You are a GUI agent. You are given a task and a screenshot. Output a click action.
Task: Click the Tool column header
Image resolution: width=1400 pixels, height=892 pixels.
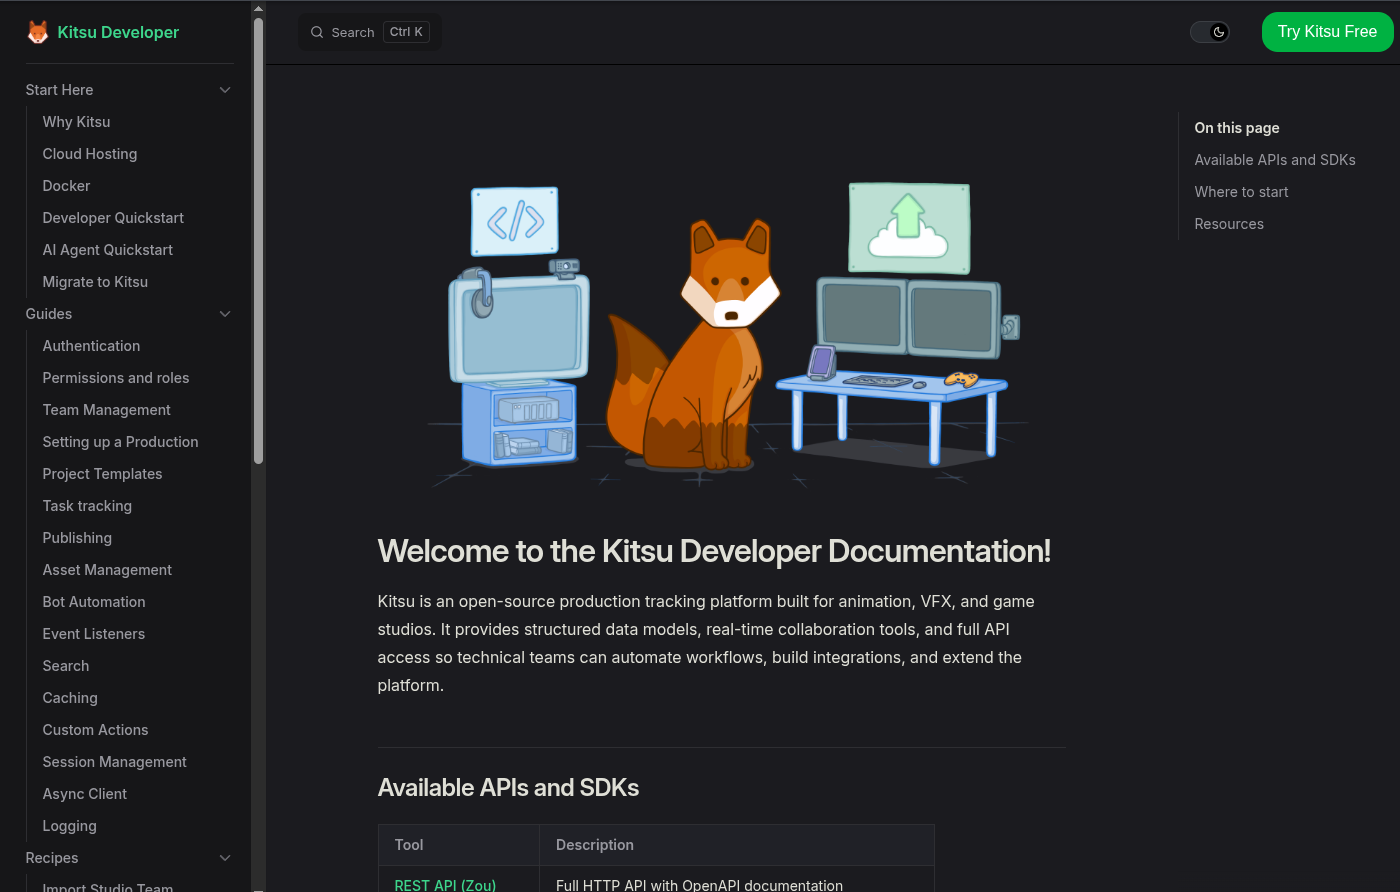[409, 845]
